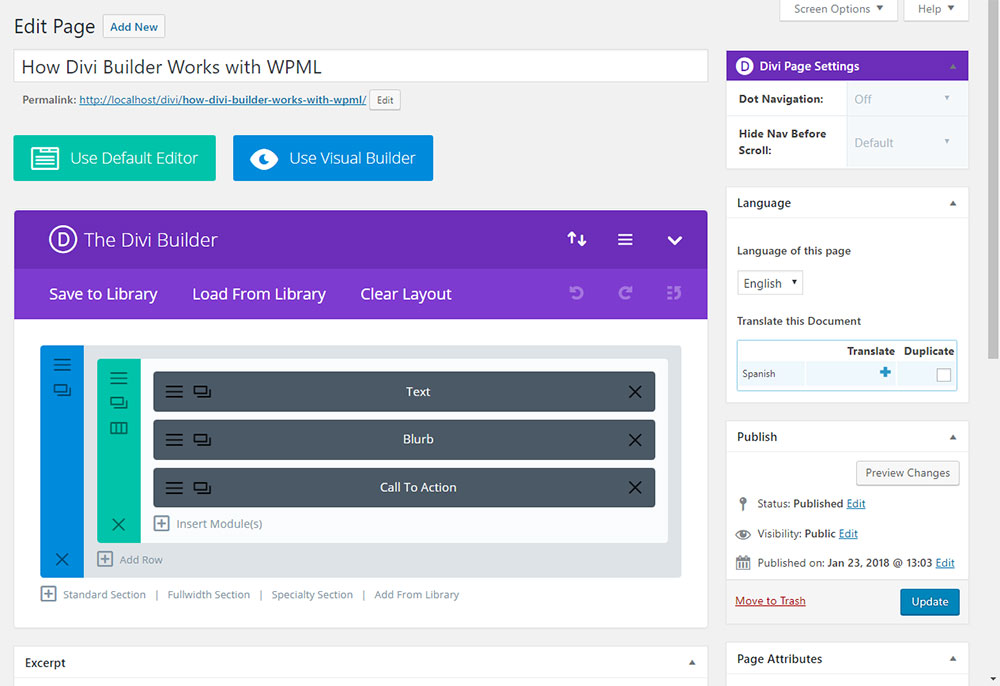Collapse the Divi Page Settings panel

pyautogui.click(x=953, y=66)
